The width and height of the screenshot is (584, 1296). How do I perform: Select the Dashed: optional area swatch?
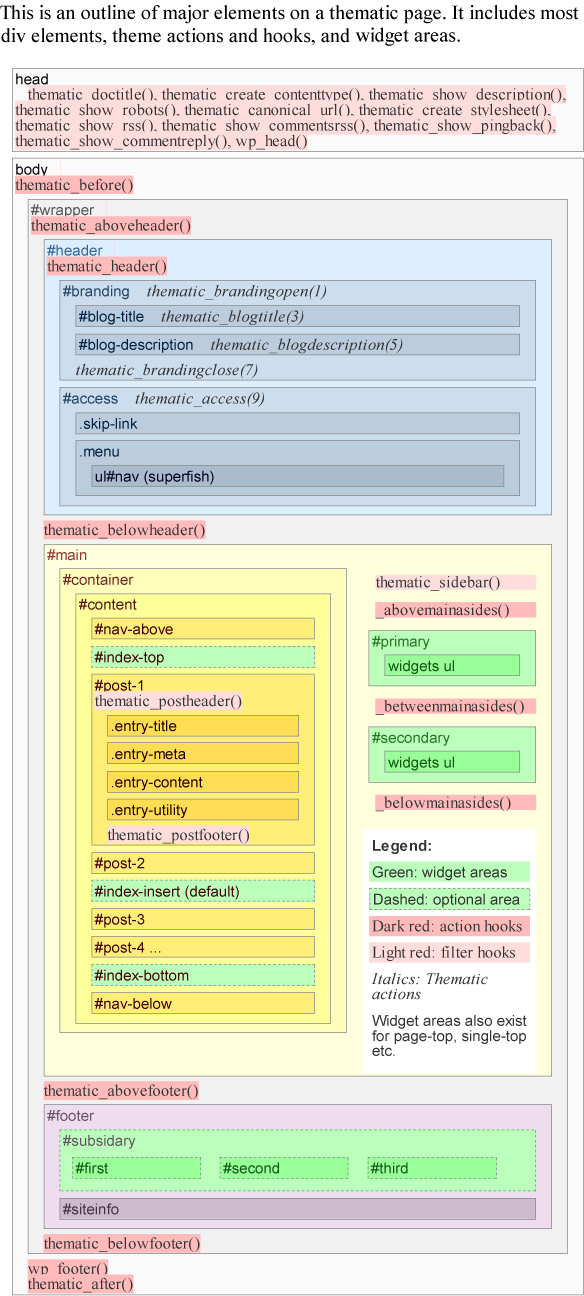[450, 899]
